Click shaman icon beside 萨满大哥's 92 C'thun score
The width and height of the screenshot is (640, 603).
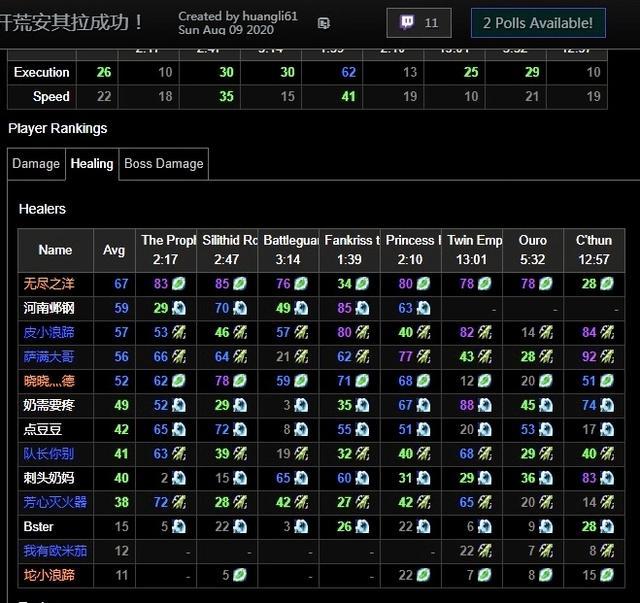click(607, 357)
